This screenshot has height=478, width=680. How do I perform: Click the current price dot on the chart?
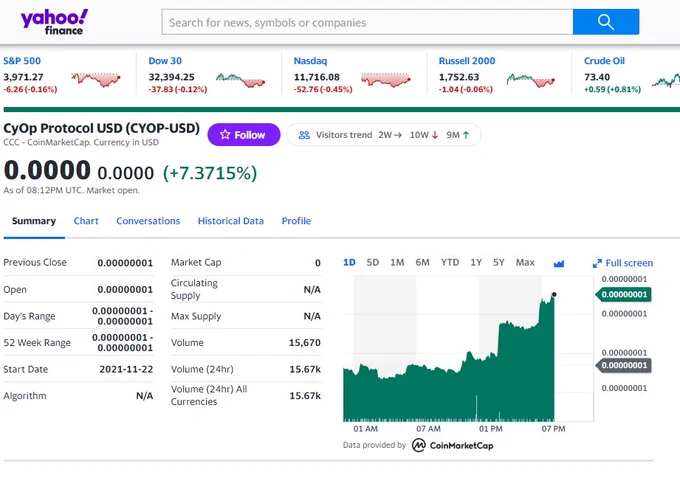[554, 295]
